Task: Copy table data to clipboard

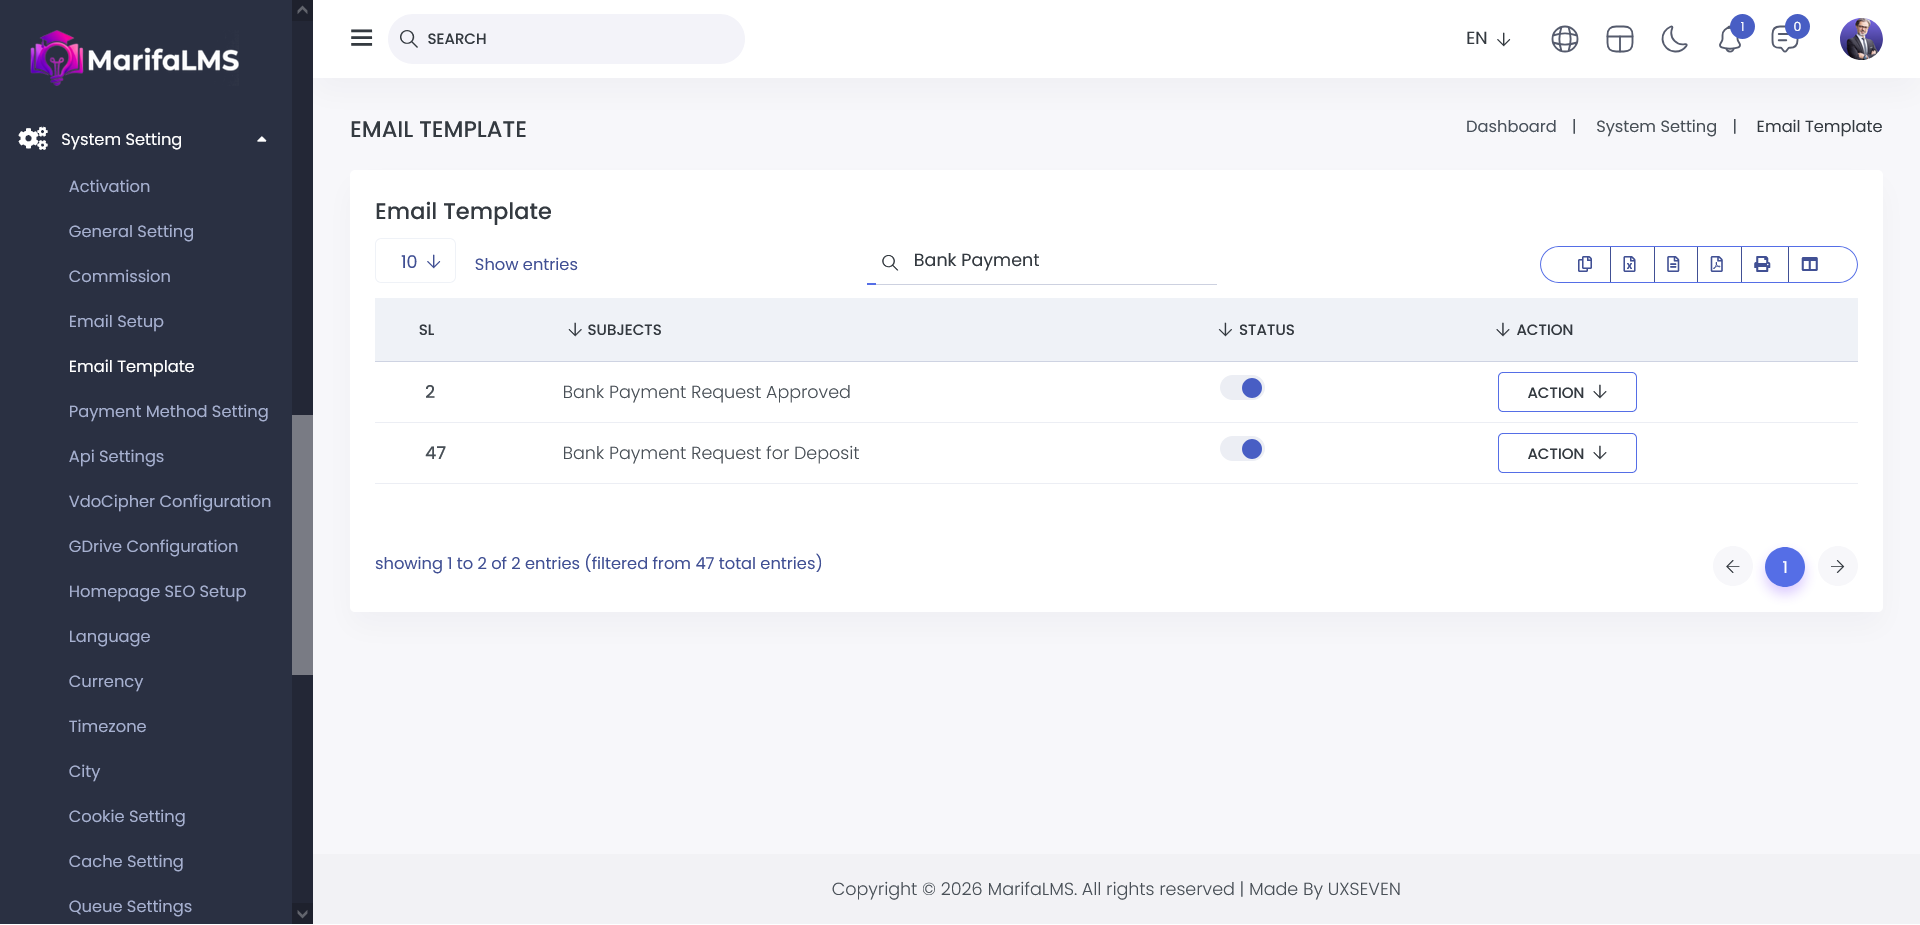Action: point(1585,264)
